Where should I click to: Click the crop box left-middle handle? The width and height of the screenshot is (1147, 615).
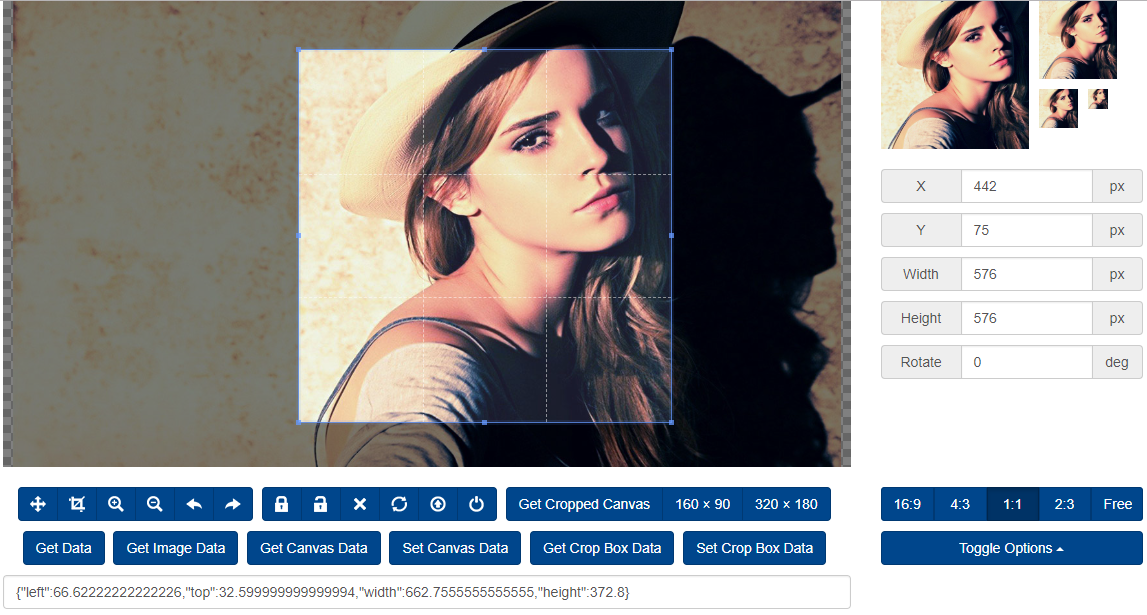tap(299, 235)
